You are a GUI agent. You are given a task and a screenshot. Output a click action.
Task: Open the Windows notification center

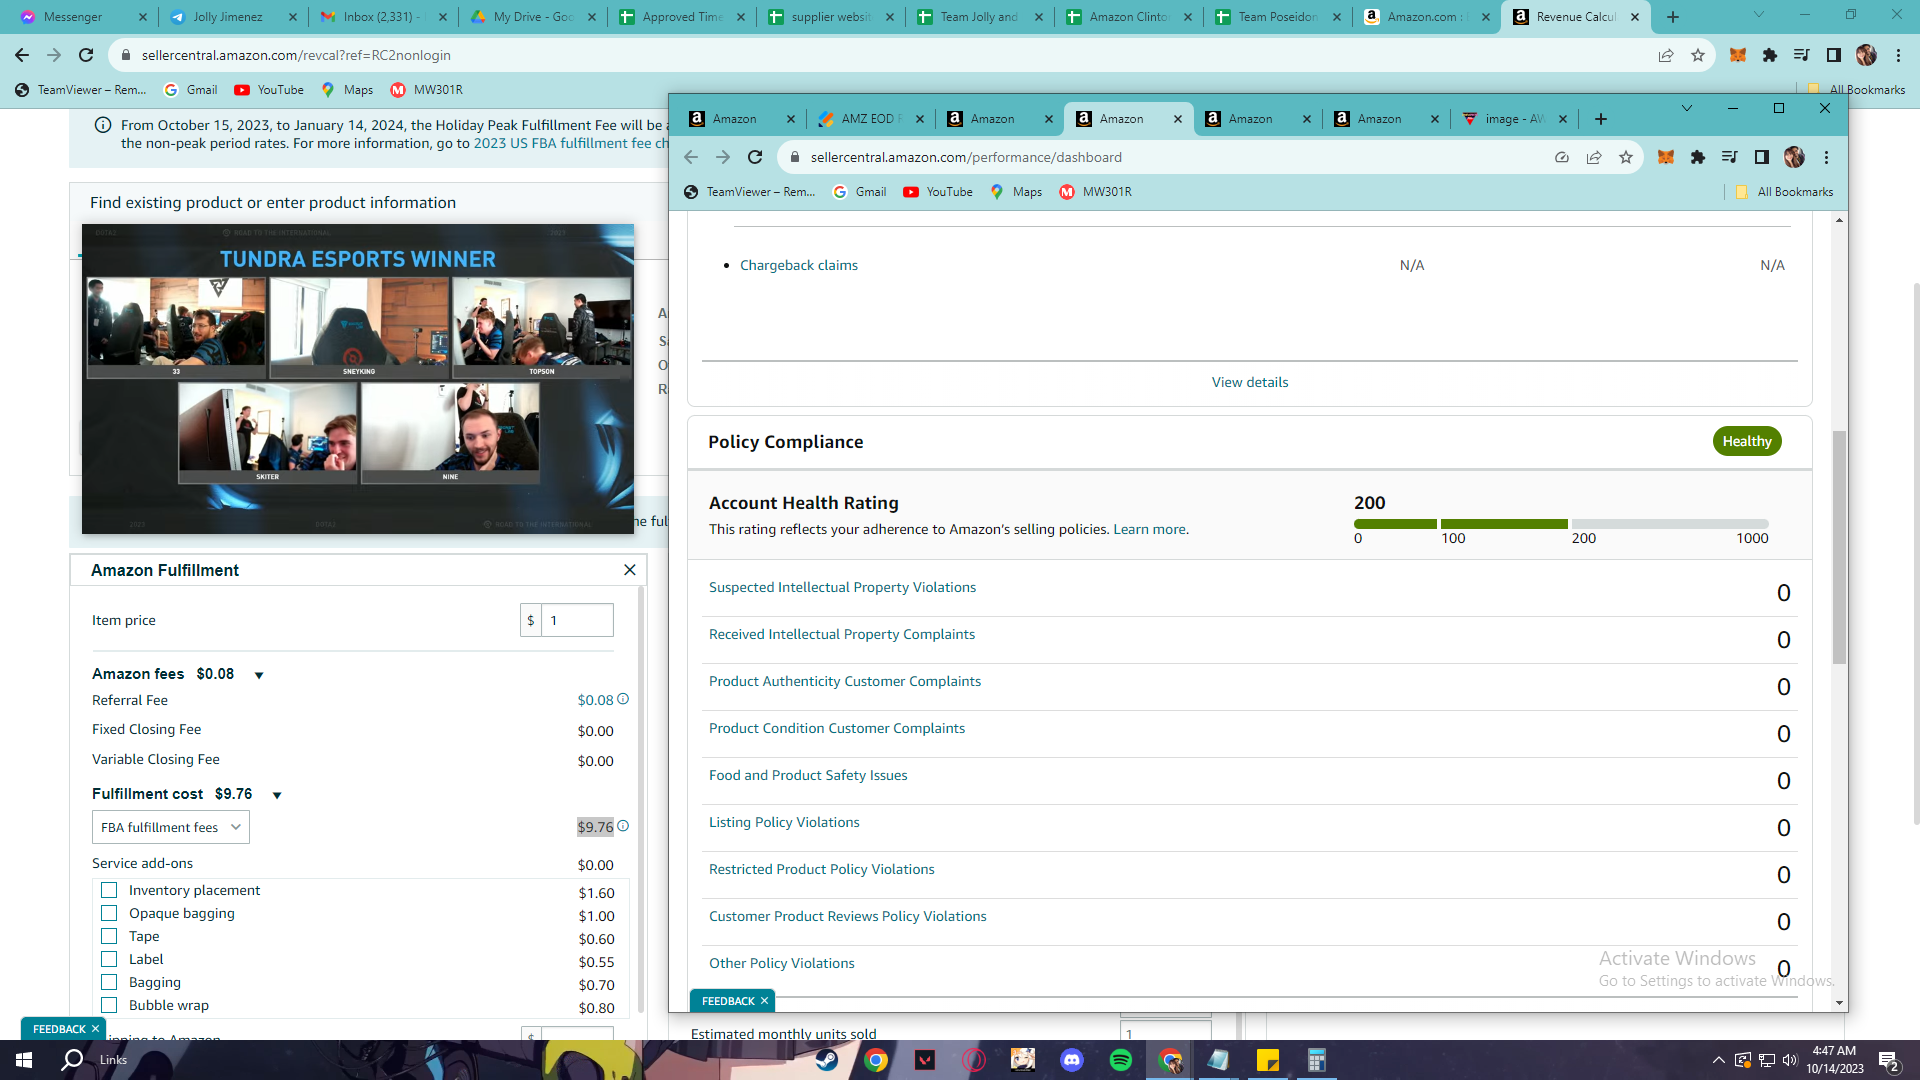click(1889, 1060)
